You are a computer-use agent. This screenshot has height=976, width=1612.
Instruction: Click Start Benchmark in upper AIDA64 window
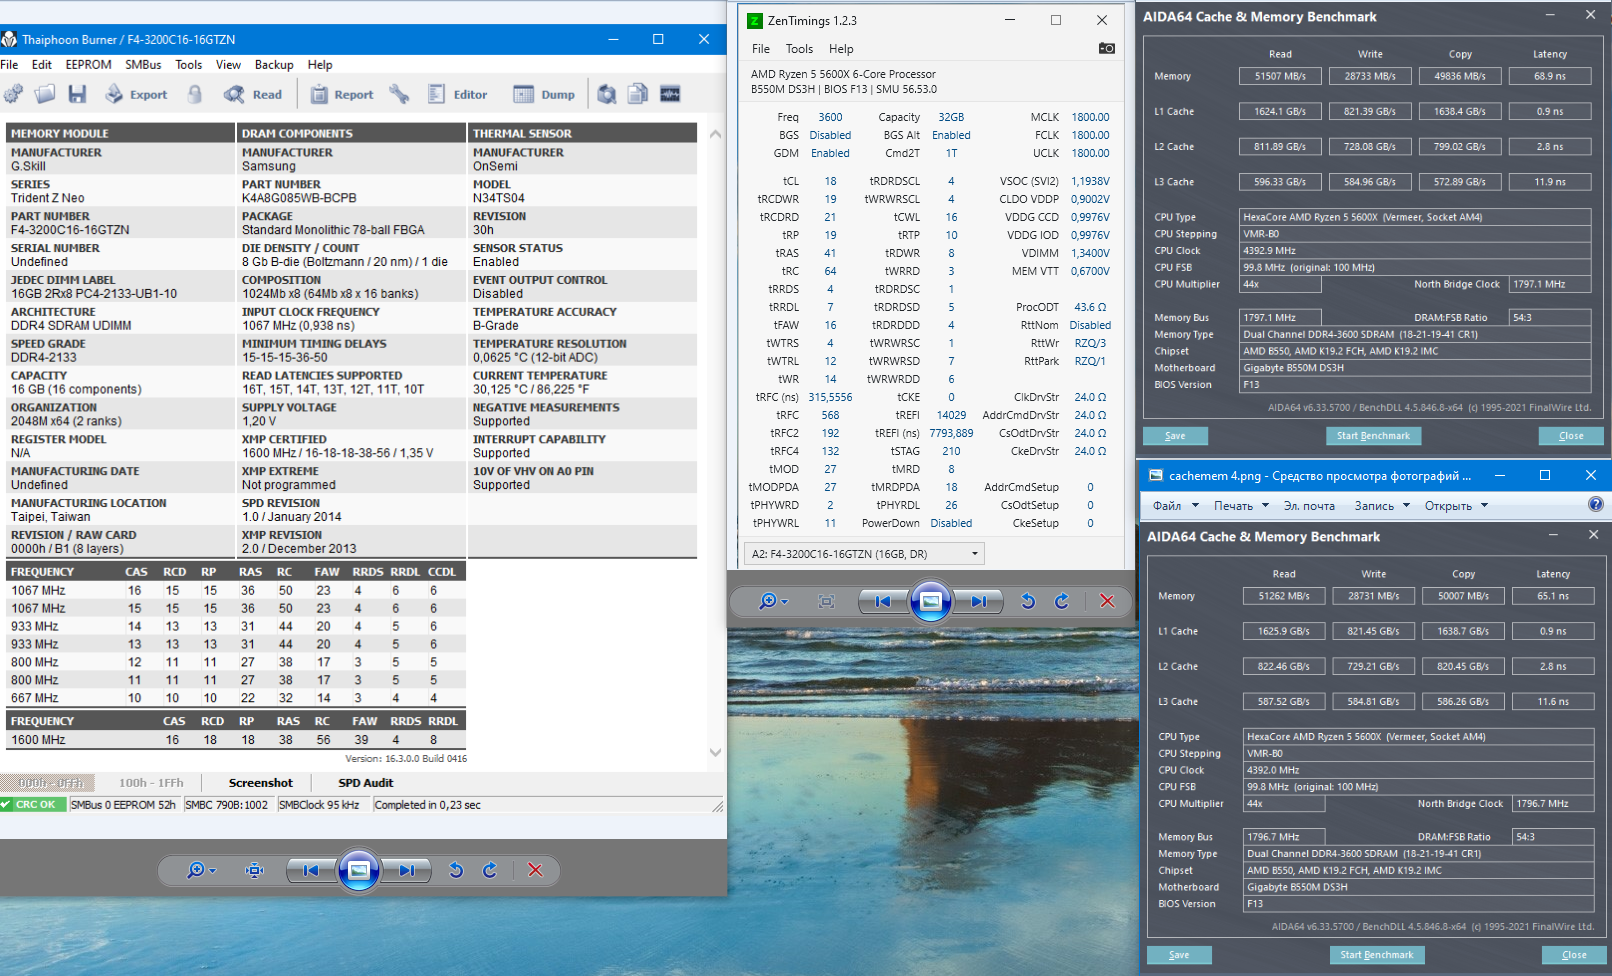point(1372,436)
